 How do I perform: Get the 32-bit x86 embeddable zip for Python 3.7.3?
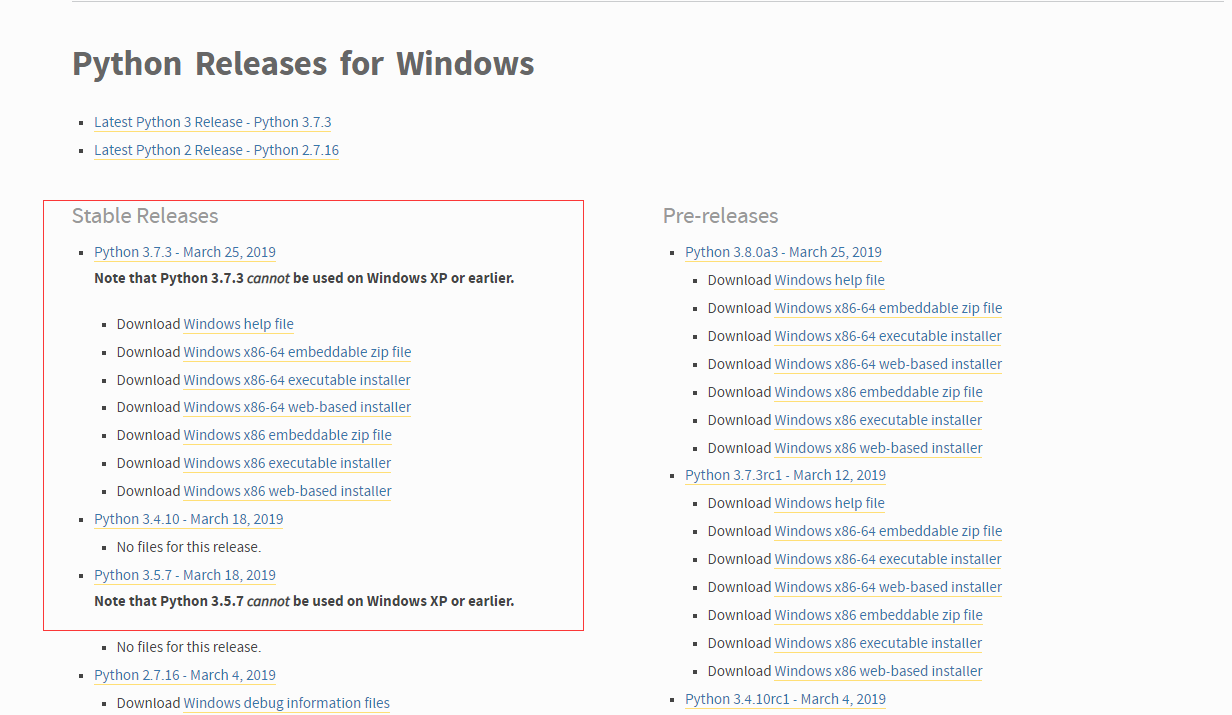tap(288, 435)
